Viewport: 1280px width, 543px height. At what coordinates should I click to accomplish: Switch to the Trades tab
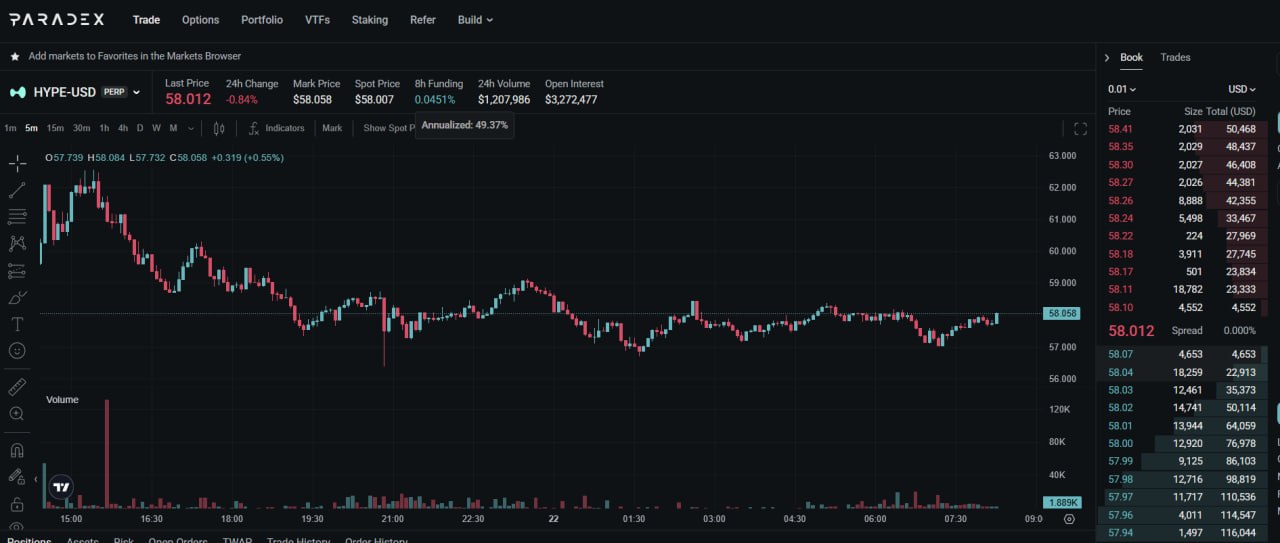click(x=1175, y=57)
